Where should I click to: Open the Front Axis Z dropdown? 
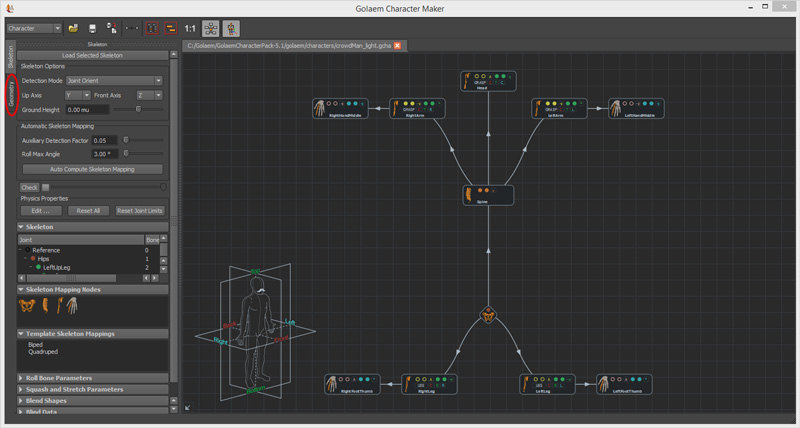pos(149,95)
